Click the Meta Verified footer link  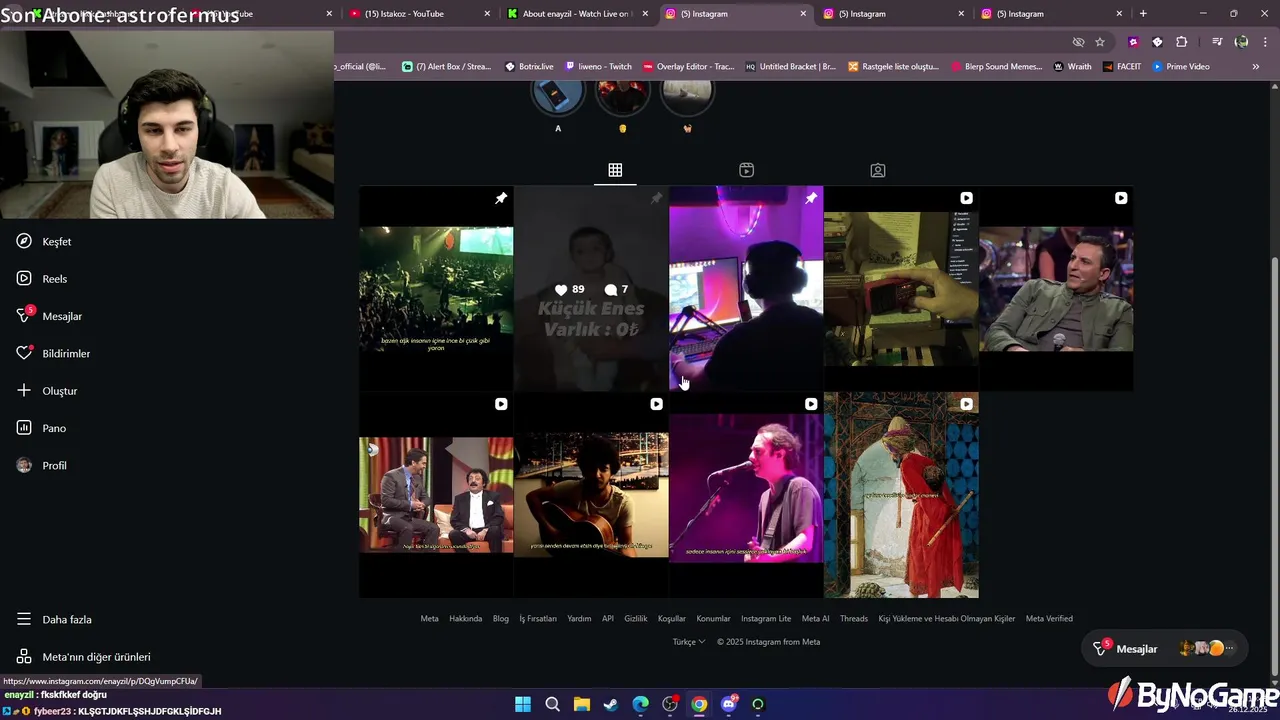[1049, 618]
